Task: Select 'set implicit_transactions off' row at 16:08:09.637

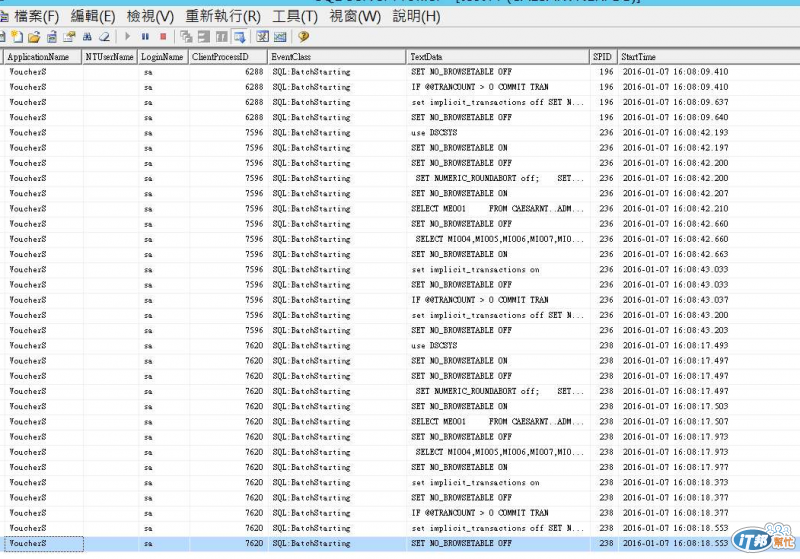Action: click(400, 103)
